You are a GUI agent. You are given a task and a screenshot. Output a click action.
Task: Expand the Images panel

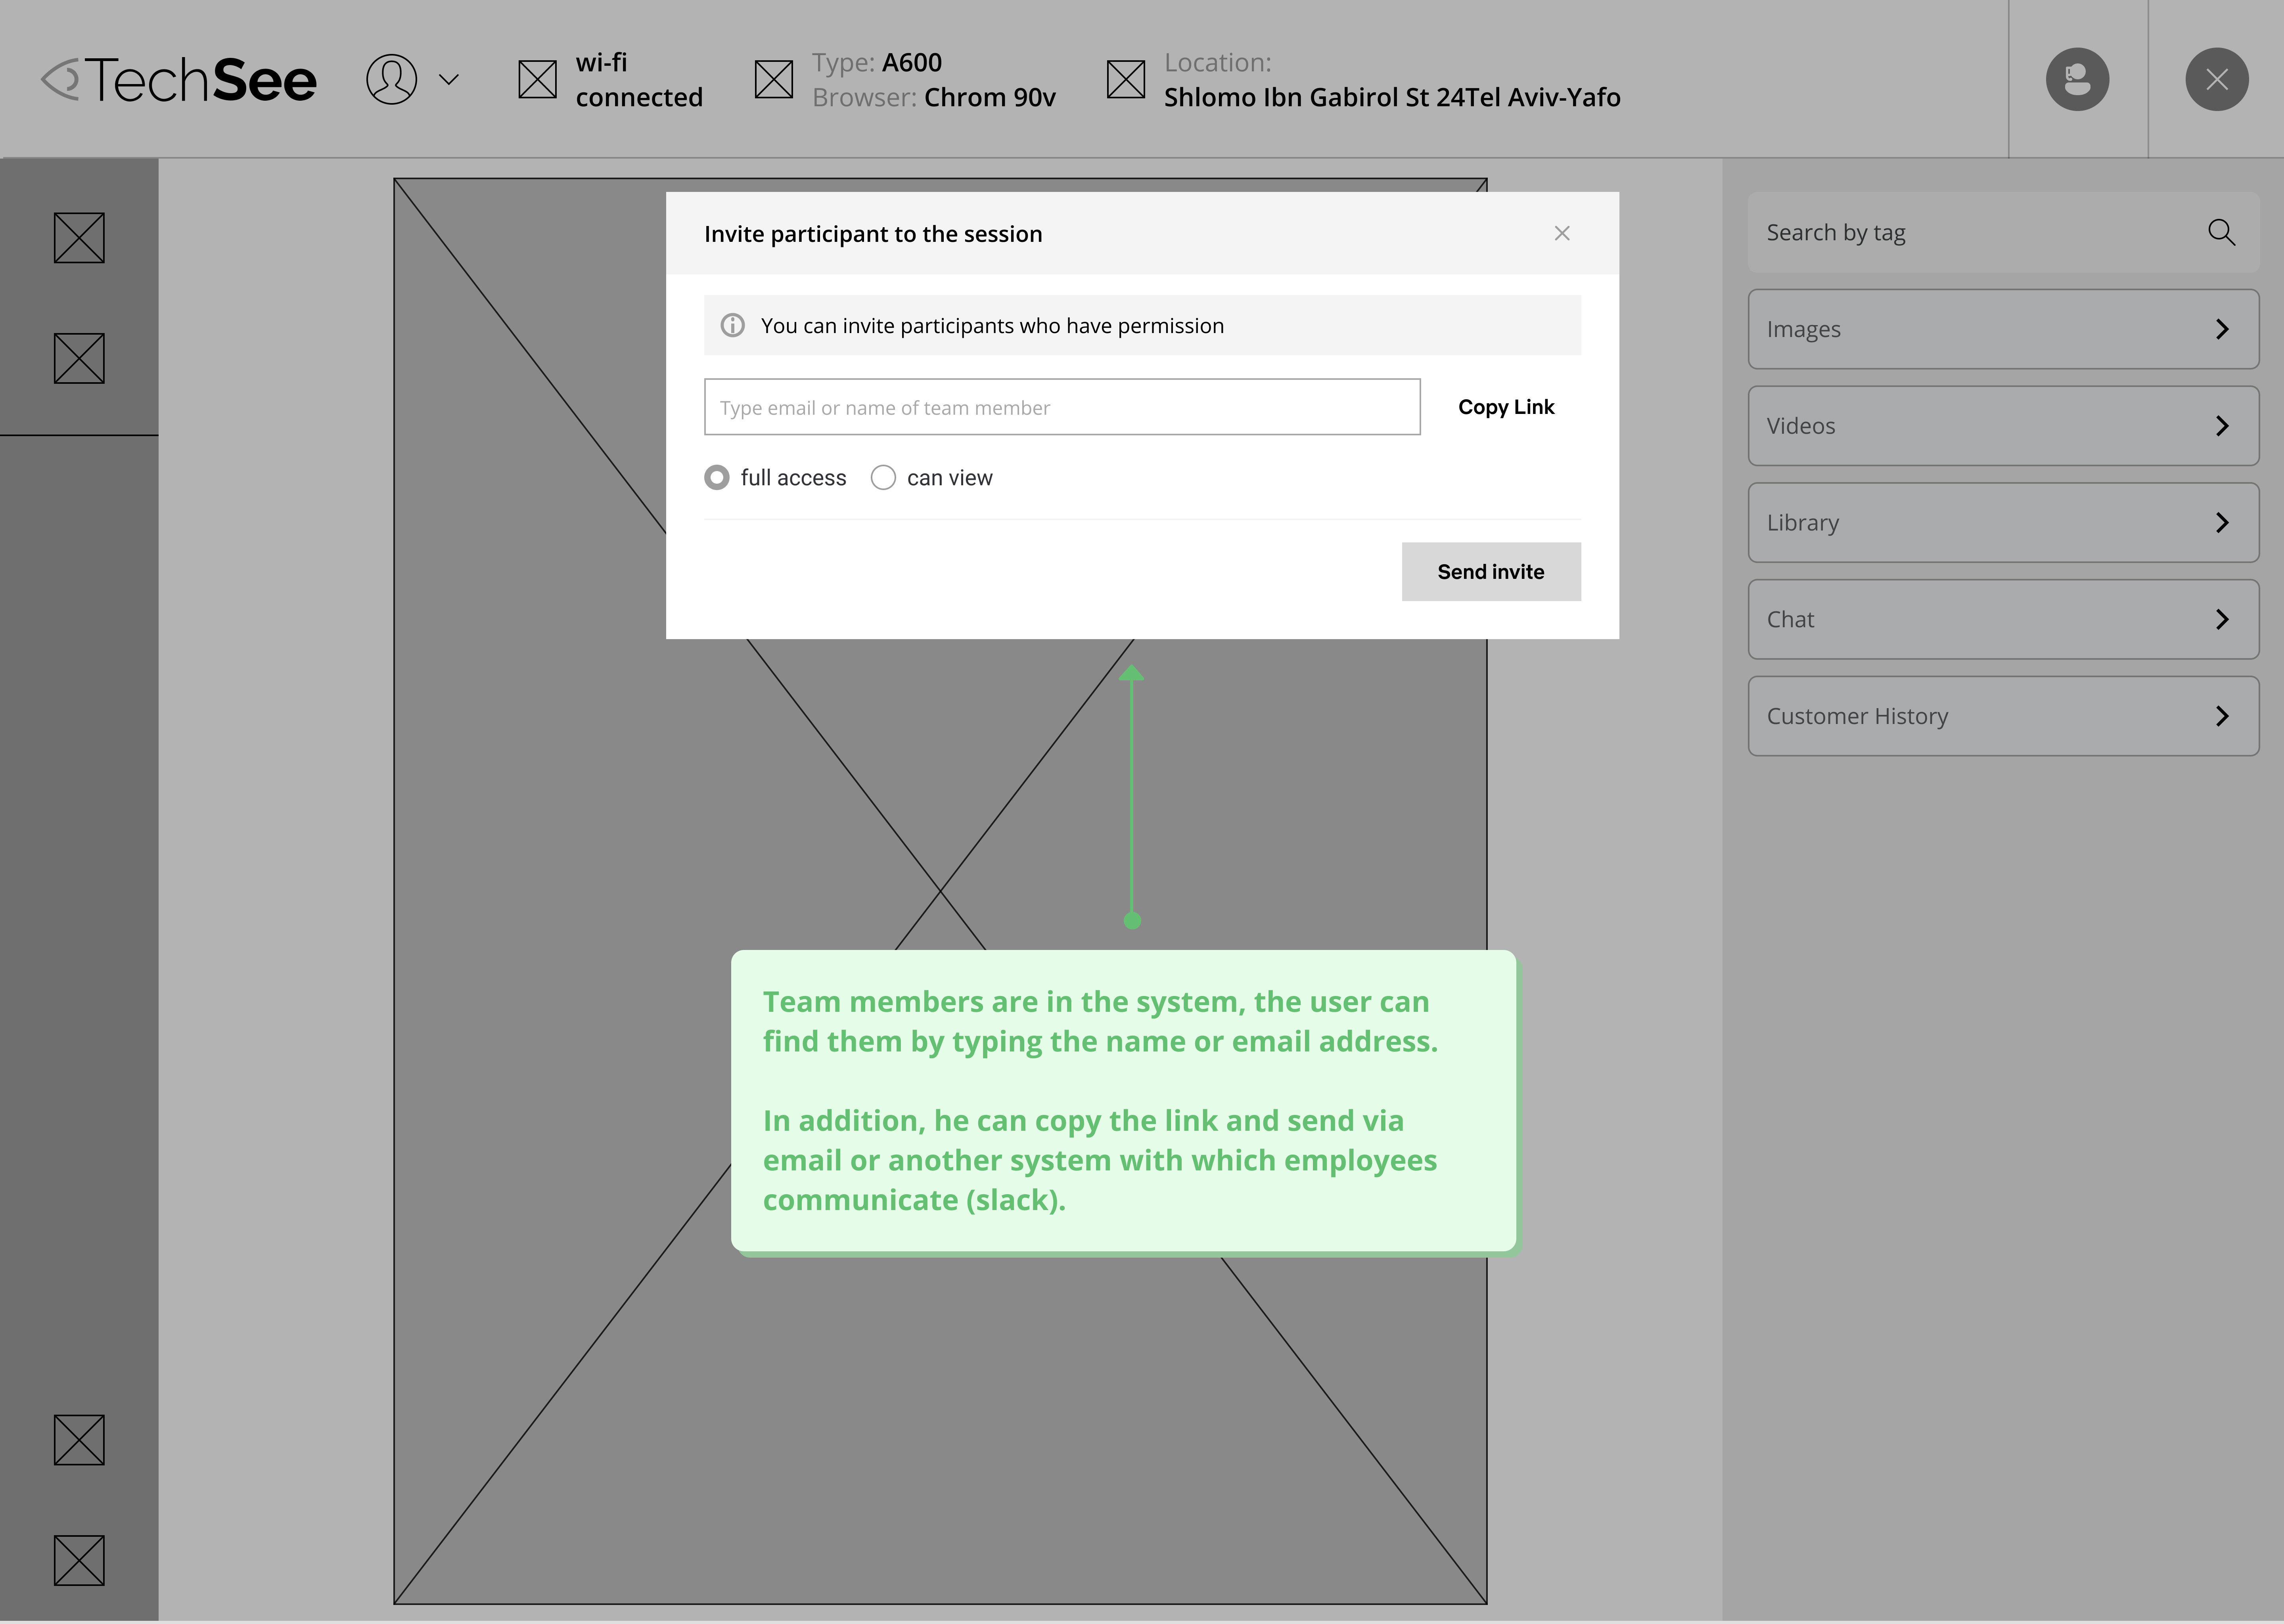[2003, 329]
